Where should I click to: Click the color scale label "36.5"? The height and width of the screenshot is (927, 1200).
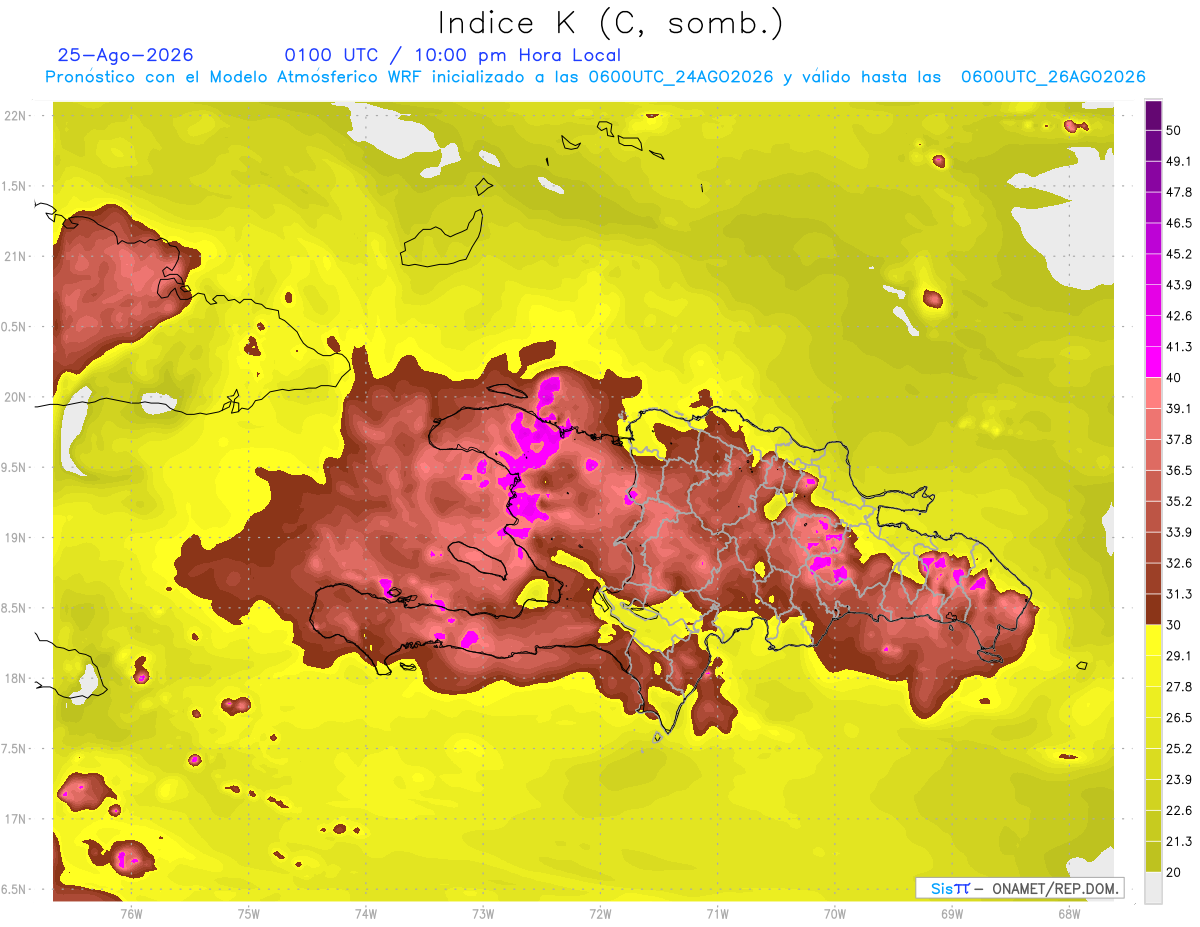[x=1179, y=470]
